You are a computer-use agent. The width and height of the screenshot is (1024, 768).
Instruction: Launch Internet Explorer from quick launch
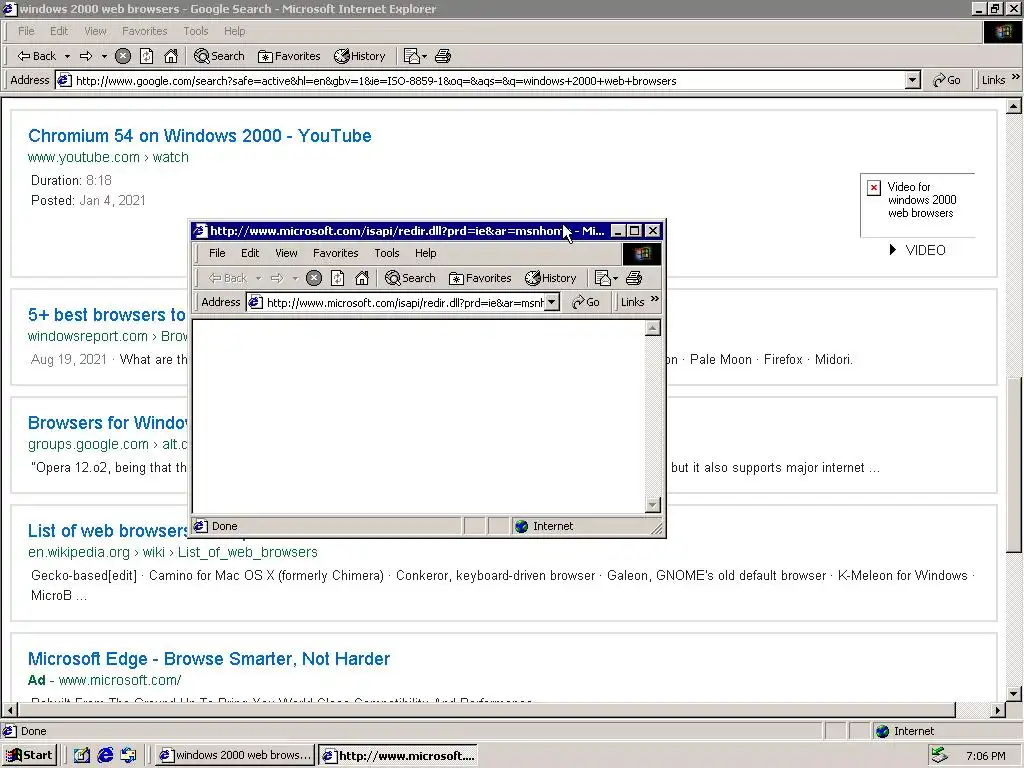coord(105,756)
